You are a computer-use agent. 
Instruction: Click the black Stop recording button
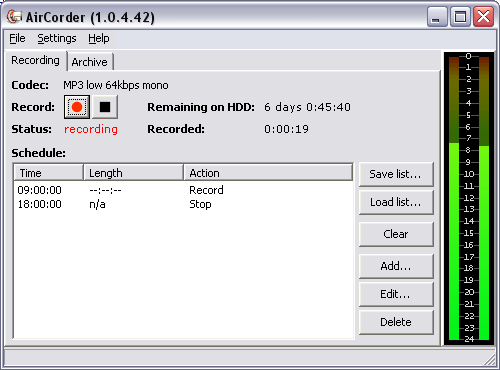(x=105, y=107)
